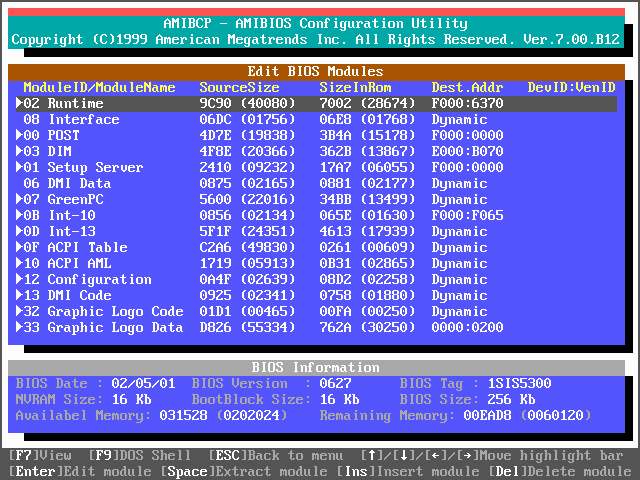Click the BootBlock Size 16 Kb value
Image resolution: width=640 pixels, height=480 pixels.
click(339, 400)
